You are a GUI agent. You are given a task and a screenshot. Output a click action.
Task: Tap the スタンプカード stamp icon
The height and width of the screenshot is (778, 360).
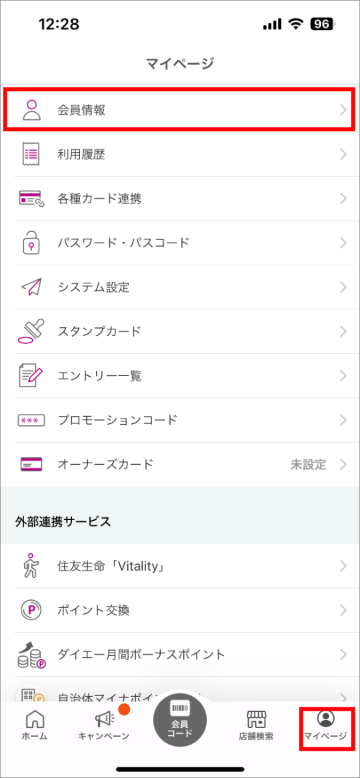tap(31, 331)
